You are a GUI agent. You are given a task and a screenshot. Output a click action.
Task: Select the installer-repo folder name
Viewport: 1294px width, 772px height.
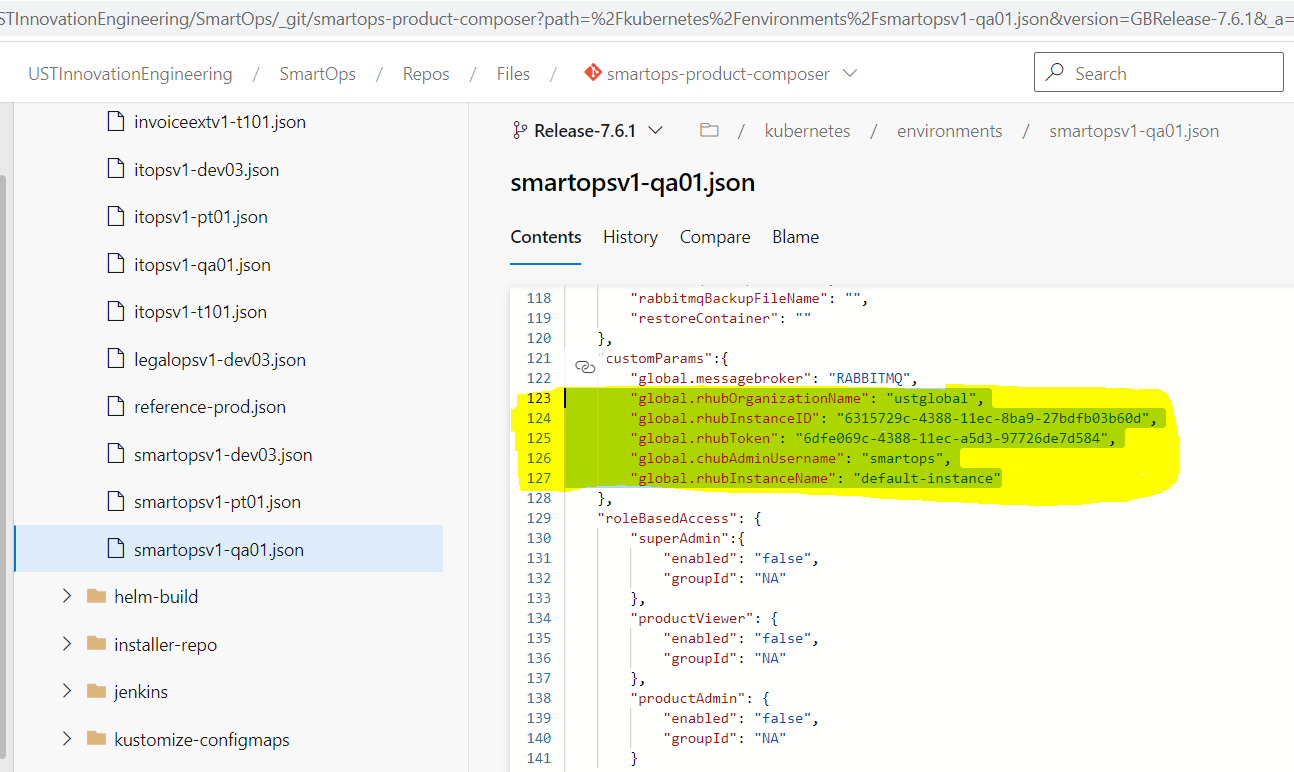pos(165,645)
